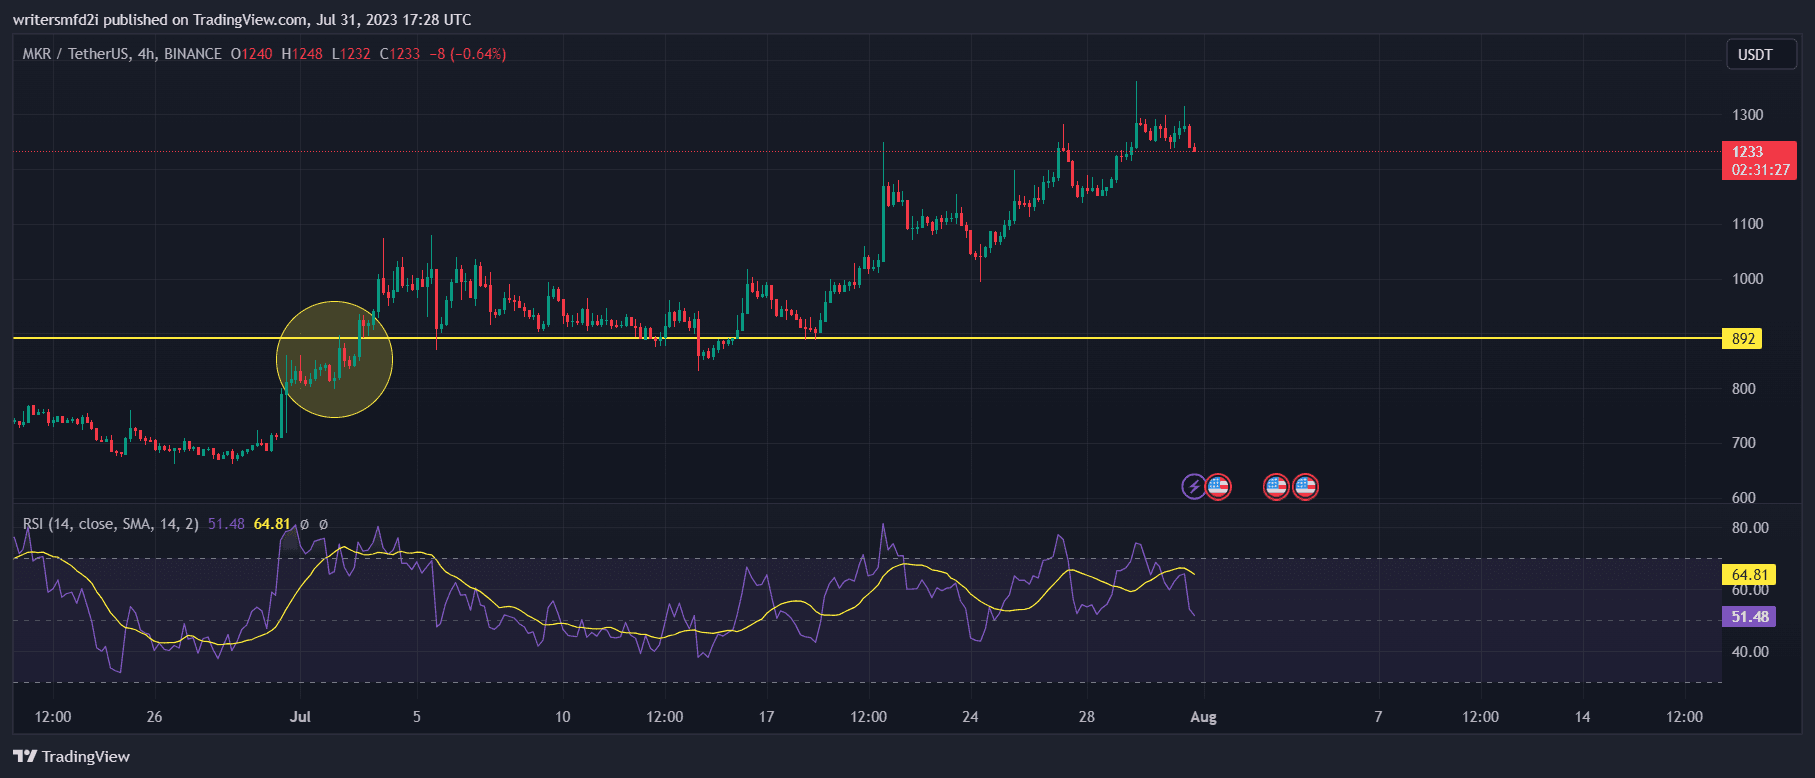
Task: Click first ø symbol in RSI legend
Action: coord(305,524)
